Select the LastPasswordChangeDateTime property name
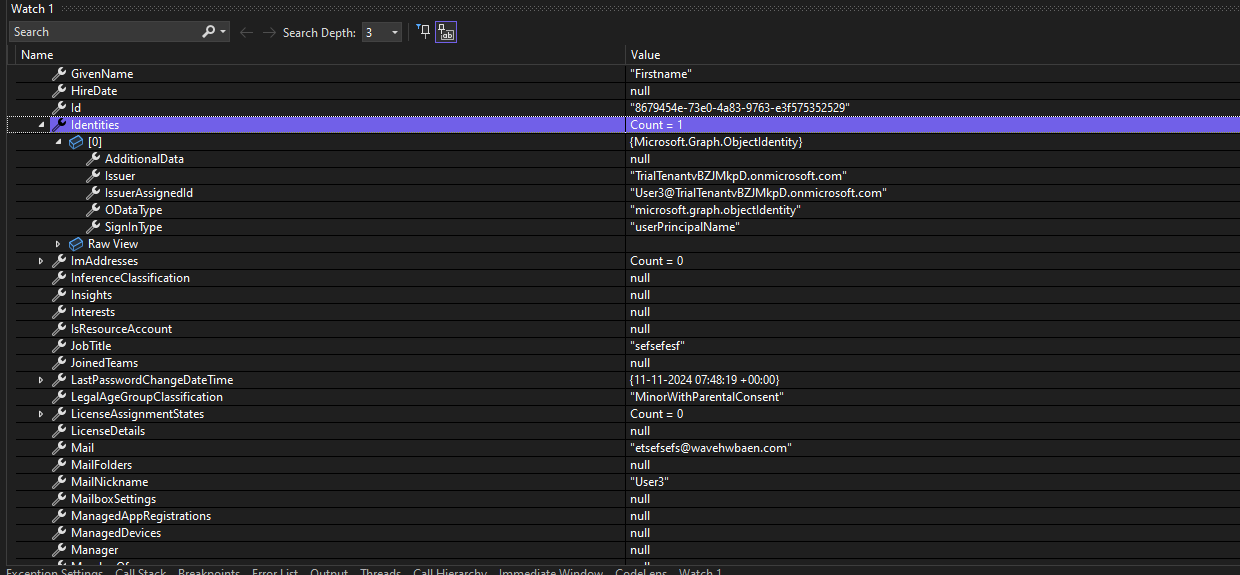 [x=152, y=380]
